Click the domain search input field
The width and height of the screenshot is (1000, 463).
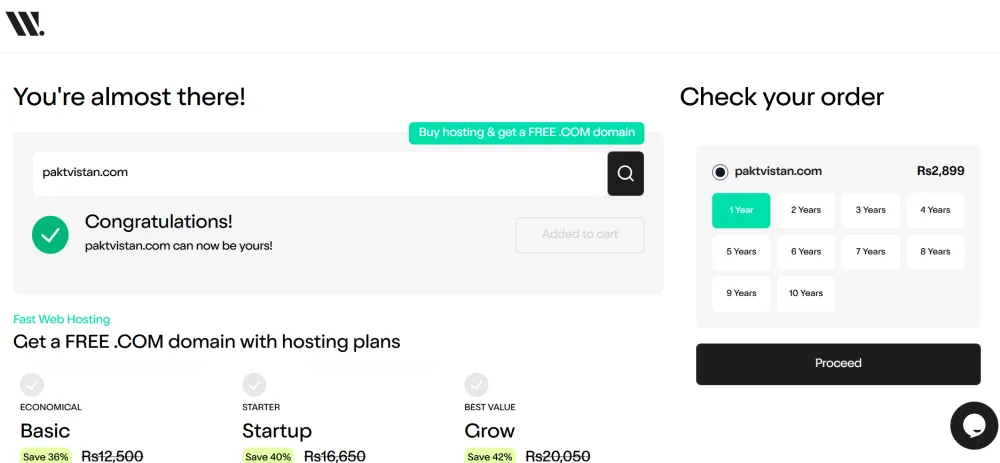(x=320, y=173)
